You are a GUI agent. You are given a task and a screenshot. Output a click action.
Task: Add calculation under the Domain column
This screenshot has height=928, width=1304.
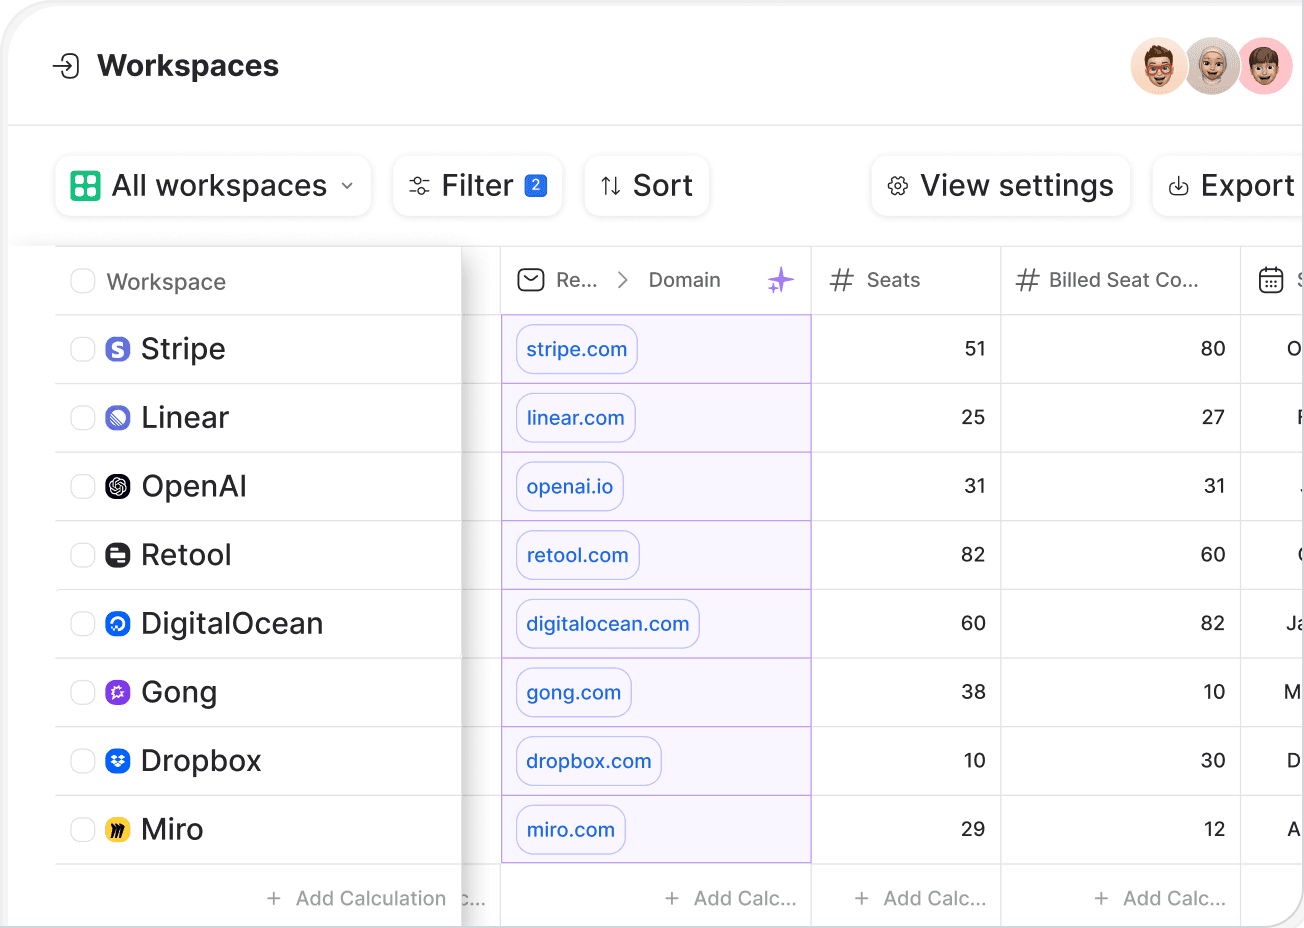731,898
